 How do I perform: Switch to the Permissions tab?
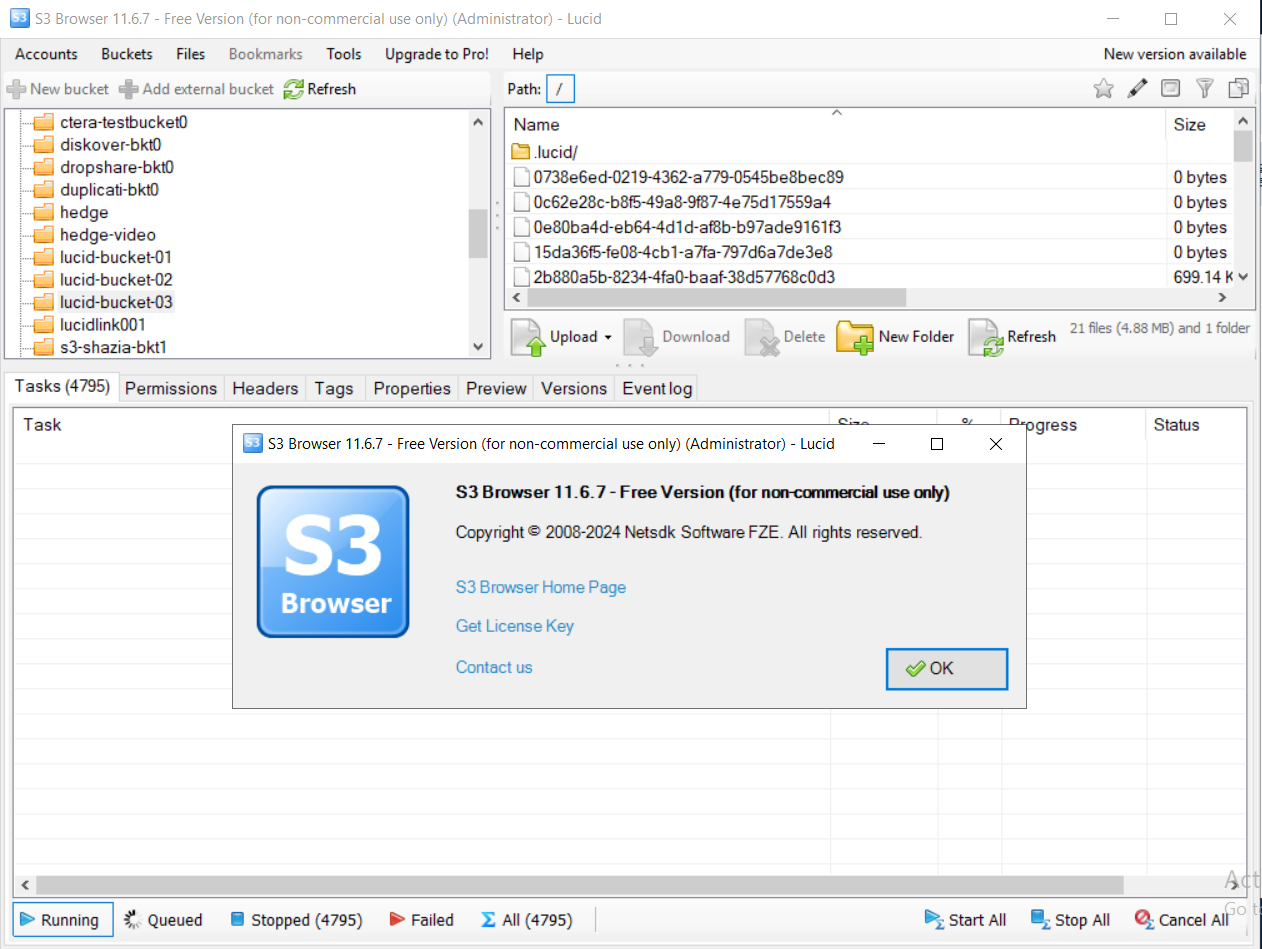pos(171,388)
